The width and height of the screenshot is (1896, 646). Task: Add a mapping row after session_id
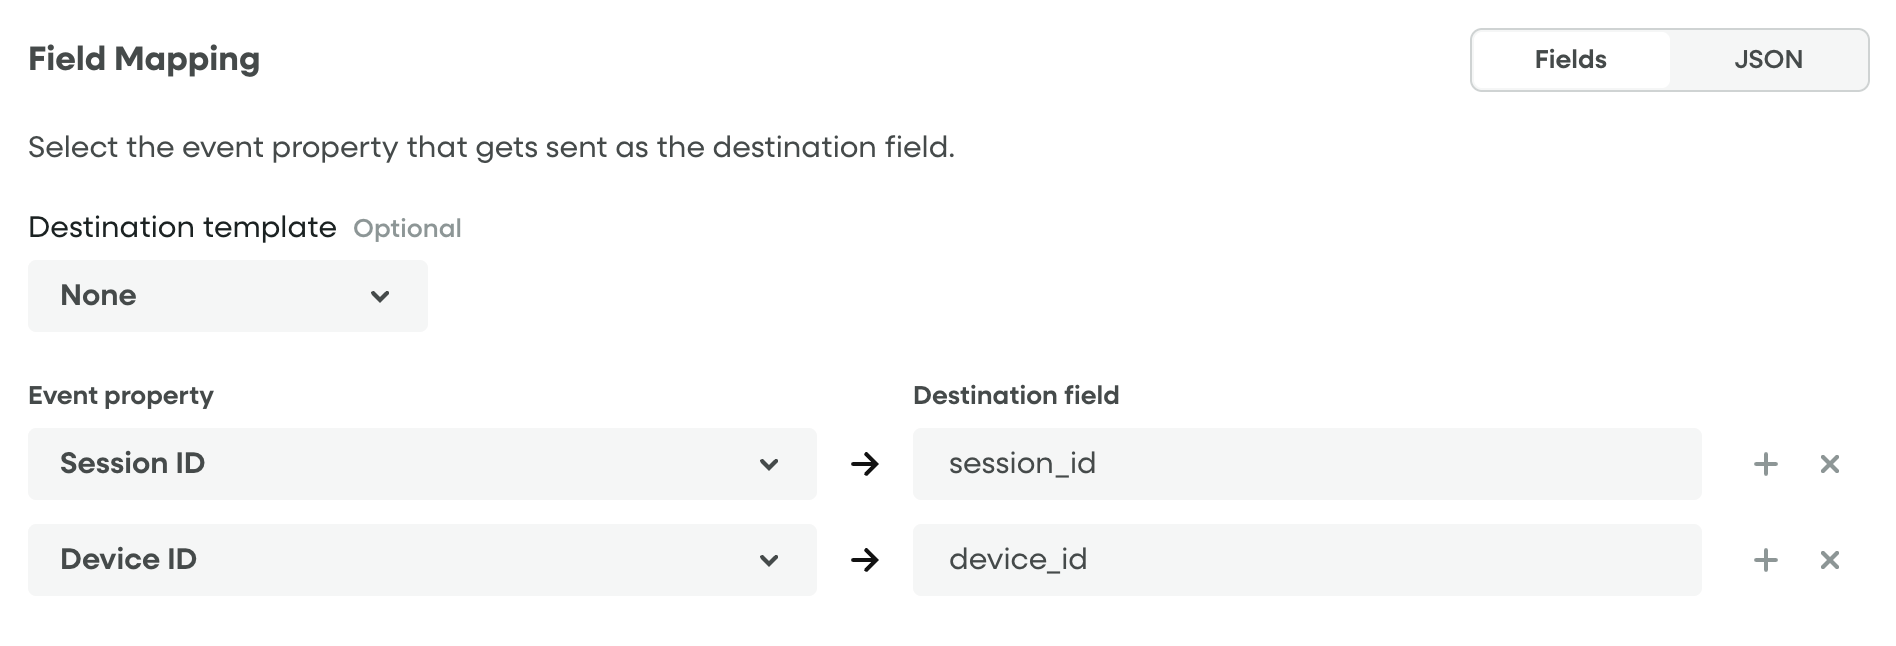click(1765, 464)
